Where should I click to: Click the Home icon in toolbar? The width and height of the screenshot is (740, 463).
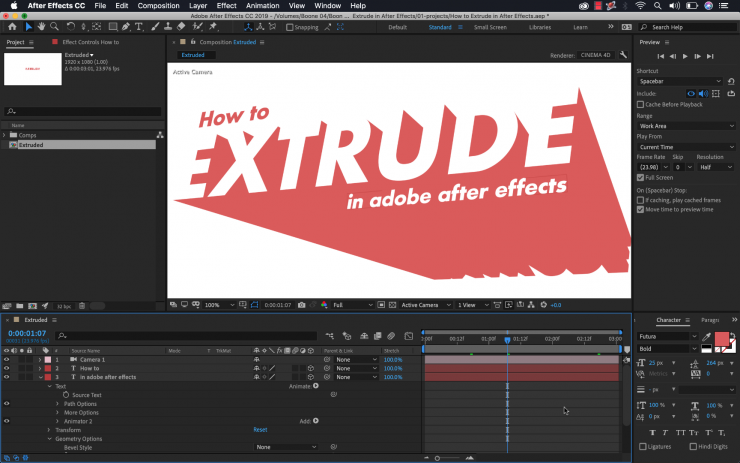pos(10,27)
